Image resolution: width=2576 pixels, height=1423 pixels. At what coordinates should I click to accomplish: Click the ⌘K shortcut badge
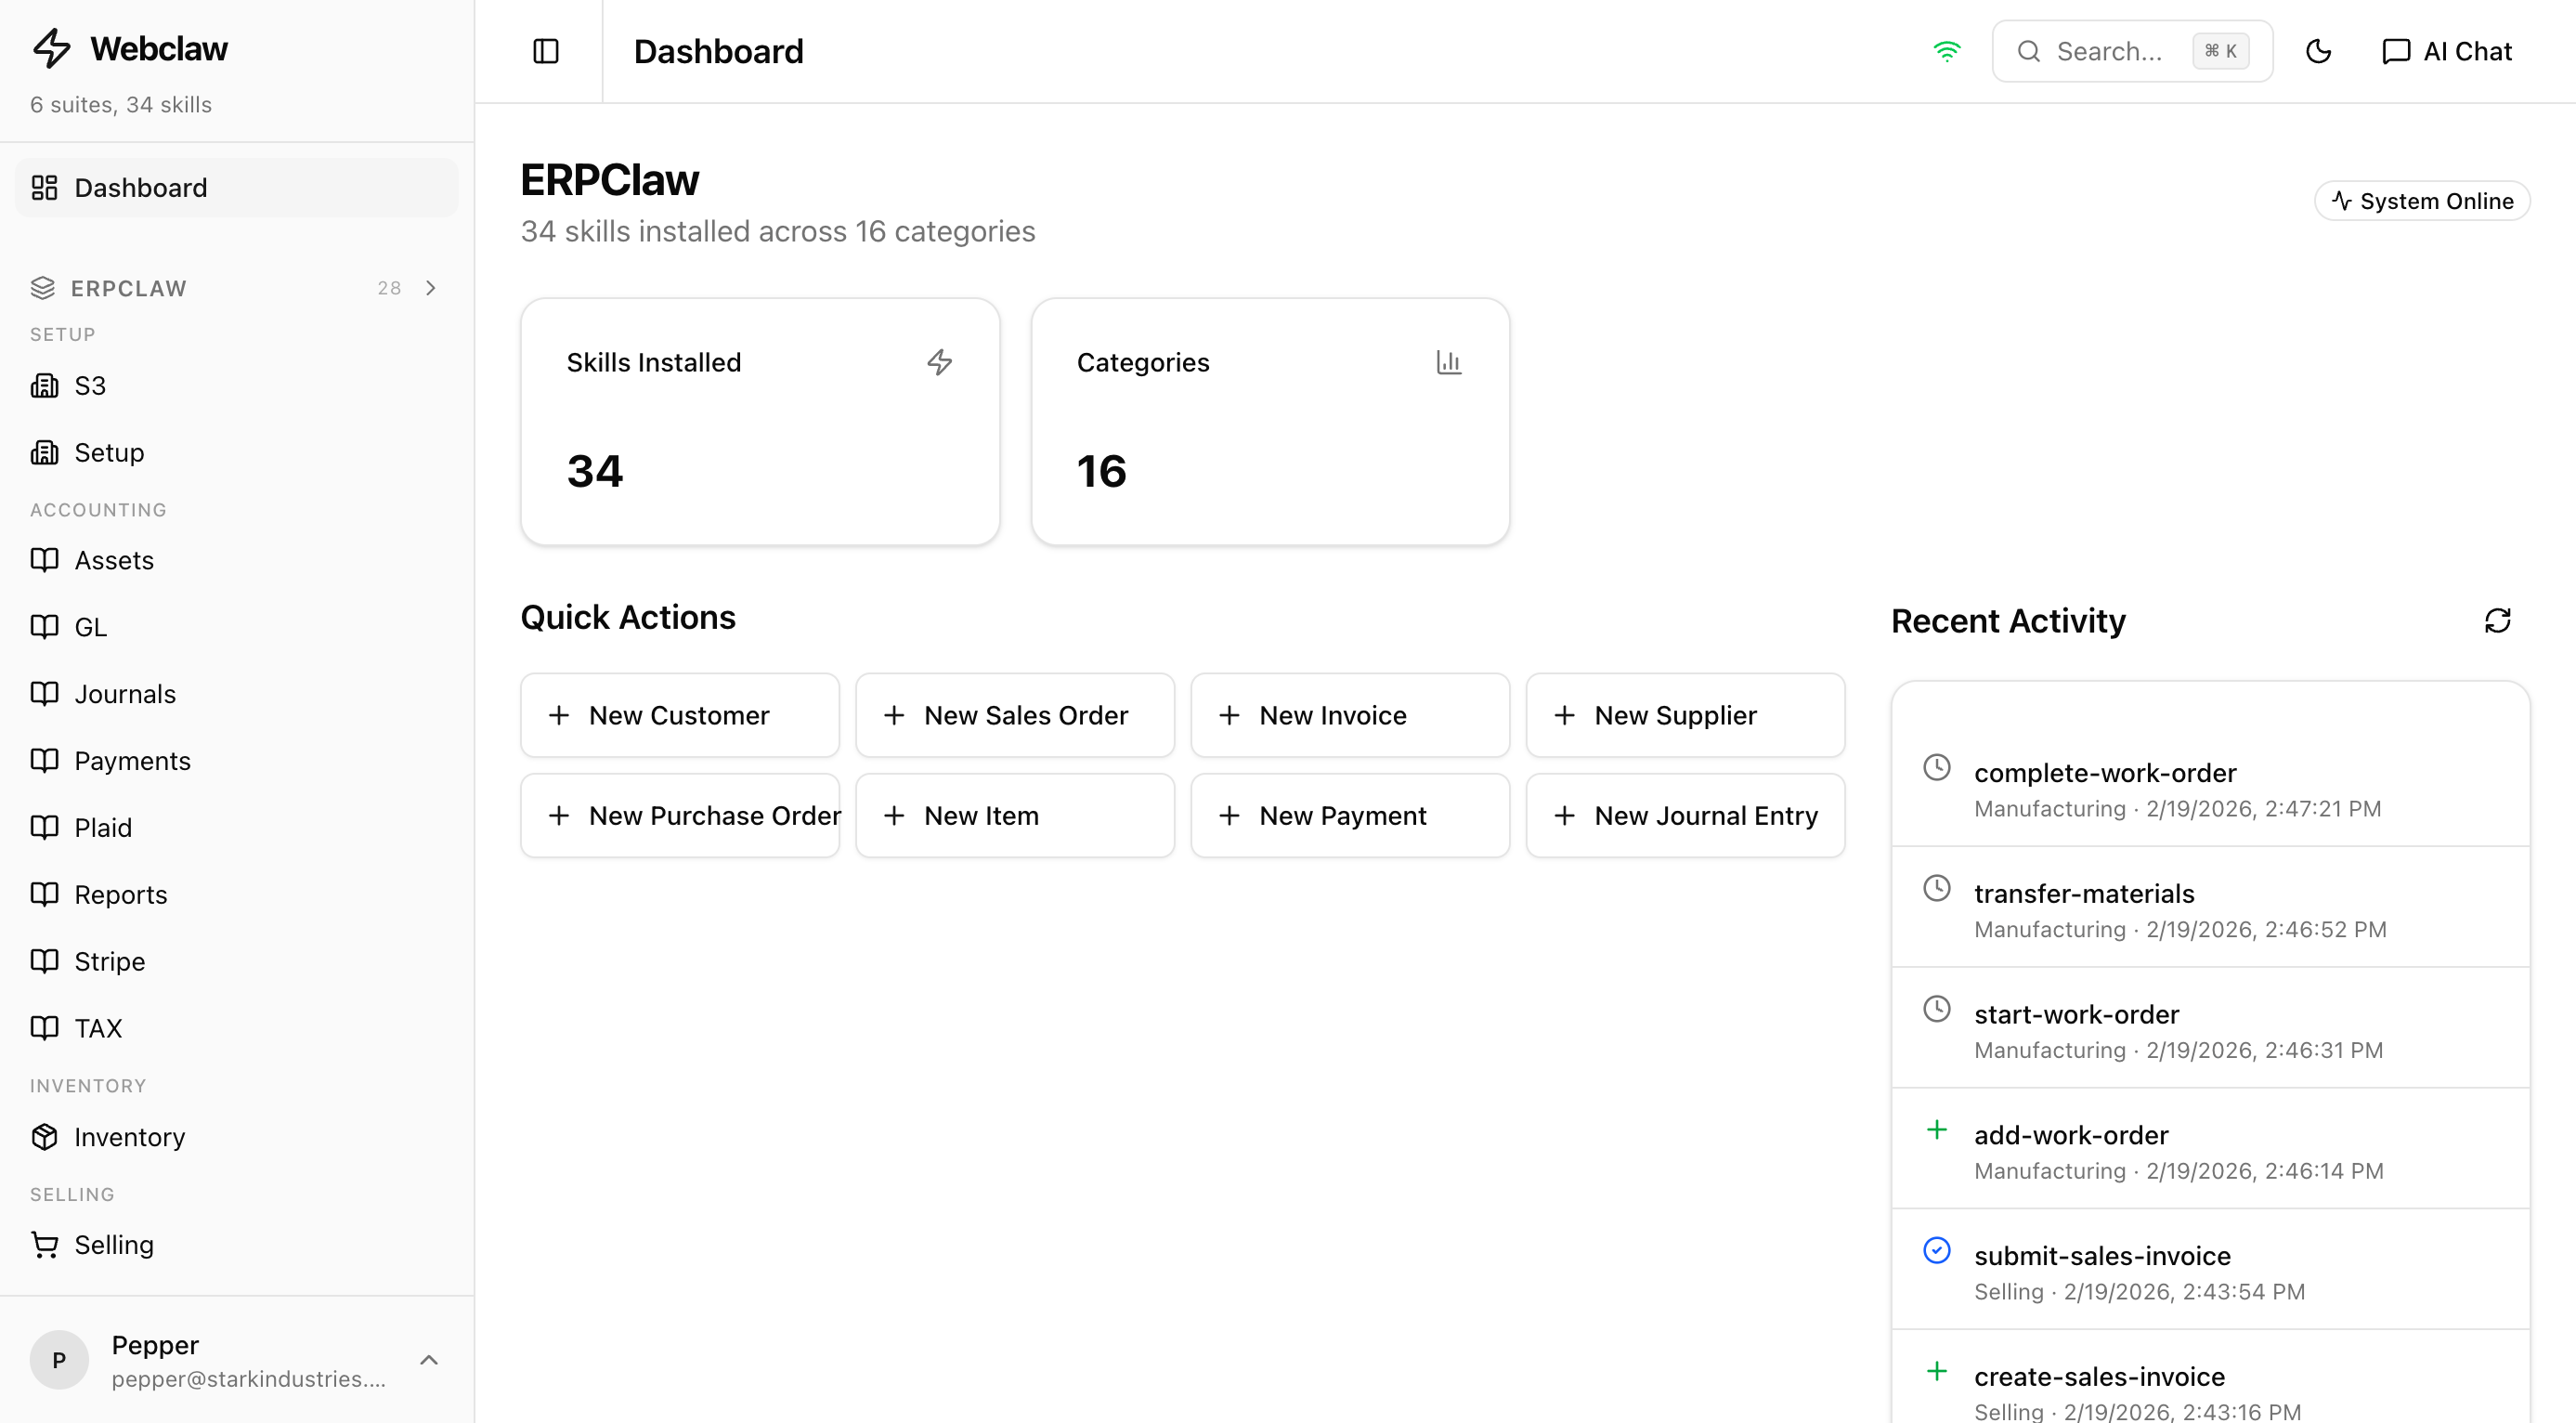tap(2220, 51)
